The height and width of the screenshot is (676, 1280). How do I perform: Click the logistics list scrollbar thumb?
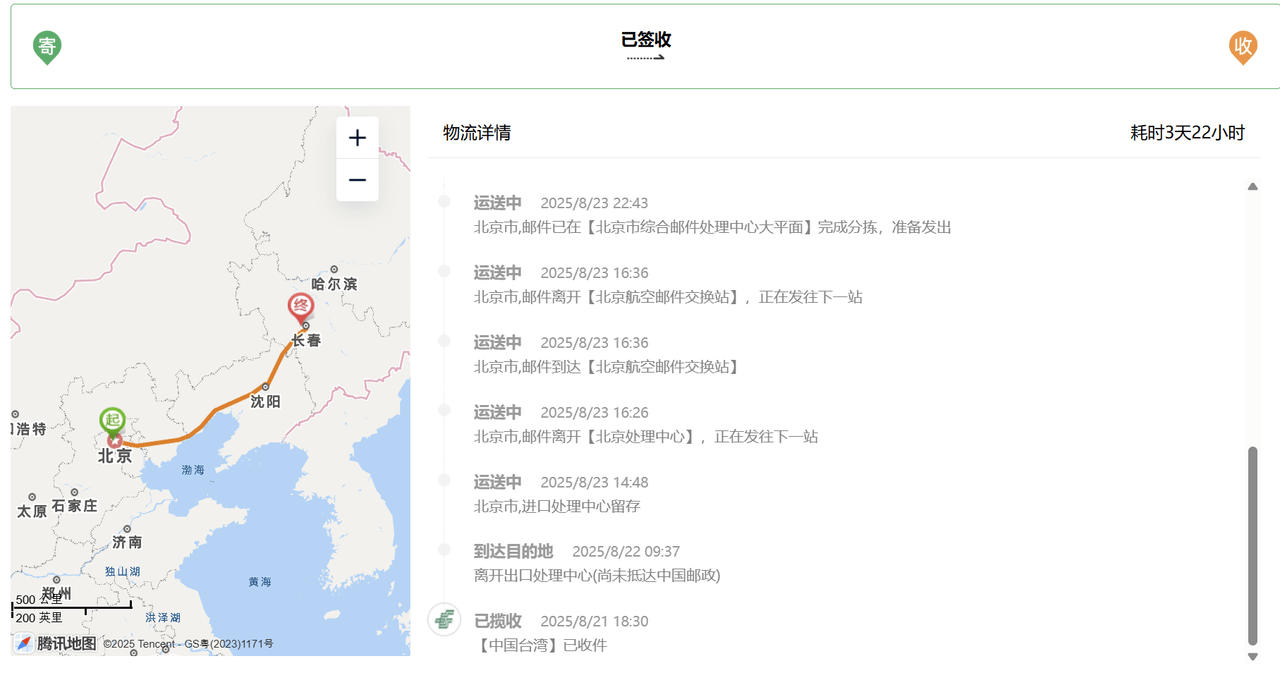click(1253, 546)
